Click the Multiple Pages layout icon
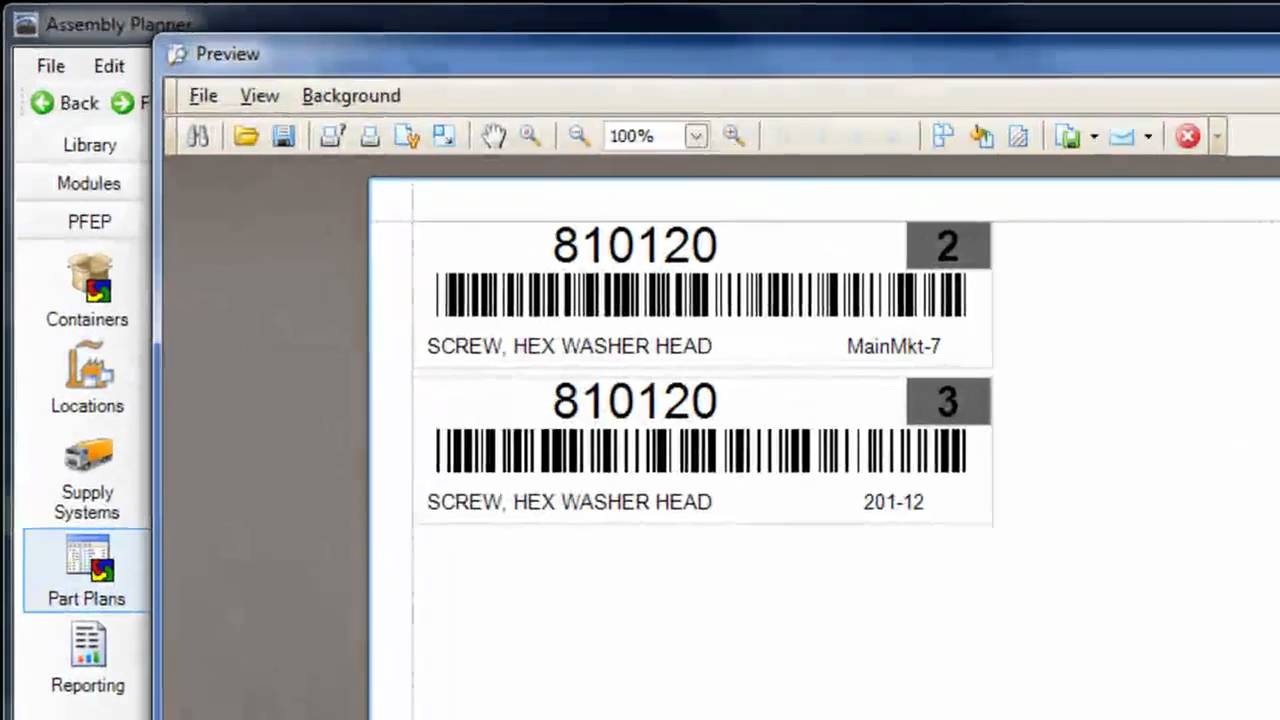1280x720 pixels. [x=943, y=136]
